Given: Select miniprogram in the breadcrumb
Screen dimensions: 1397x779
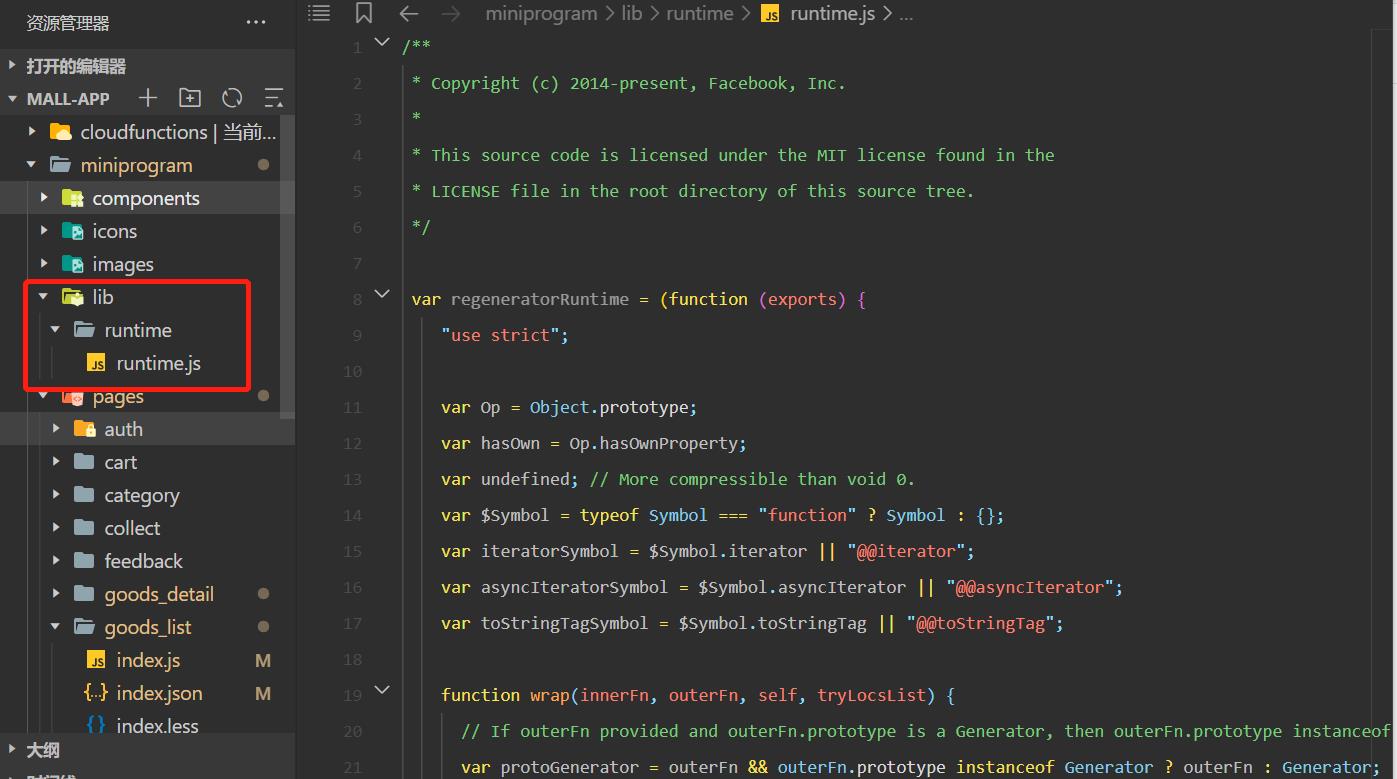Looking at the screenshot, I should (x=541, y=14).
